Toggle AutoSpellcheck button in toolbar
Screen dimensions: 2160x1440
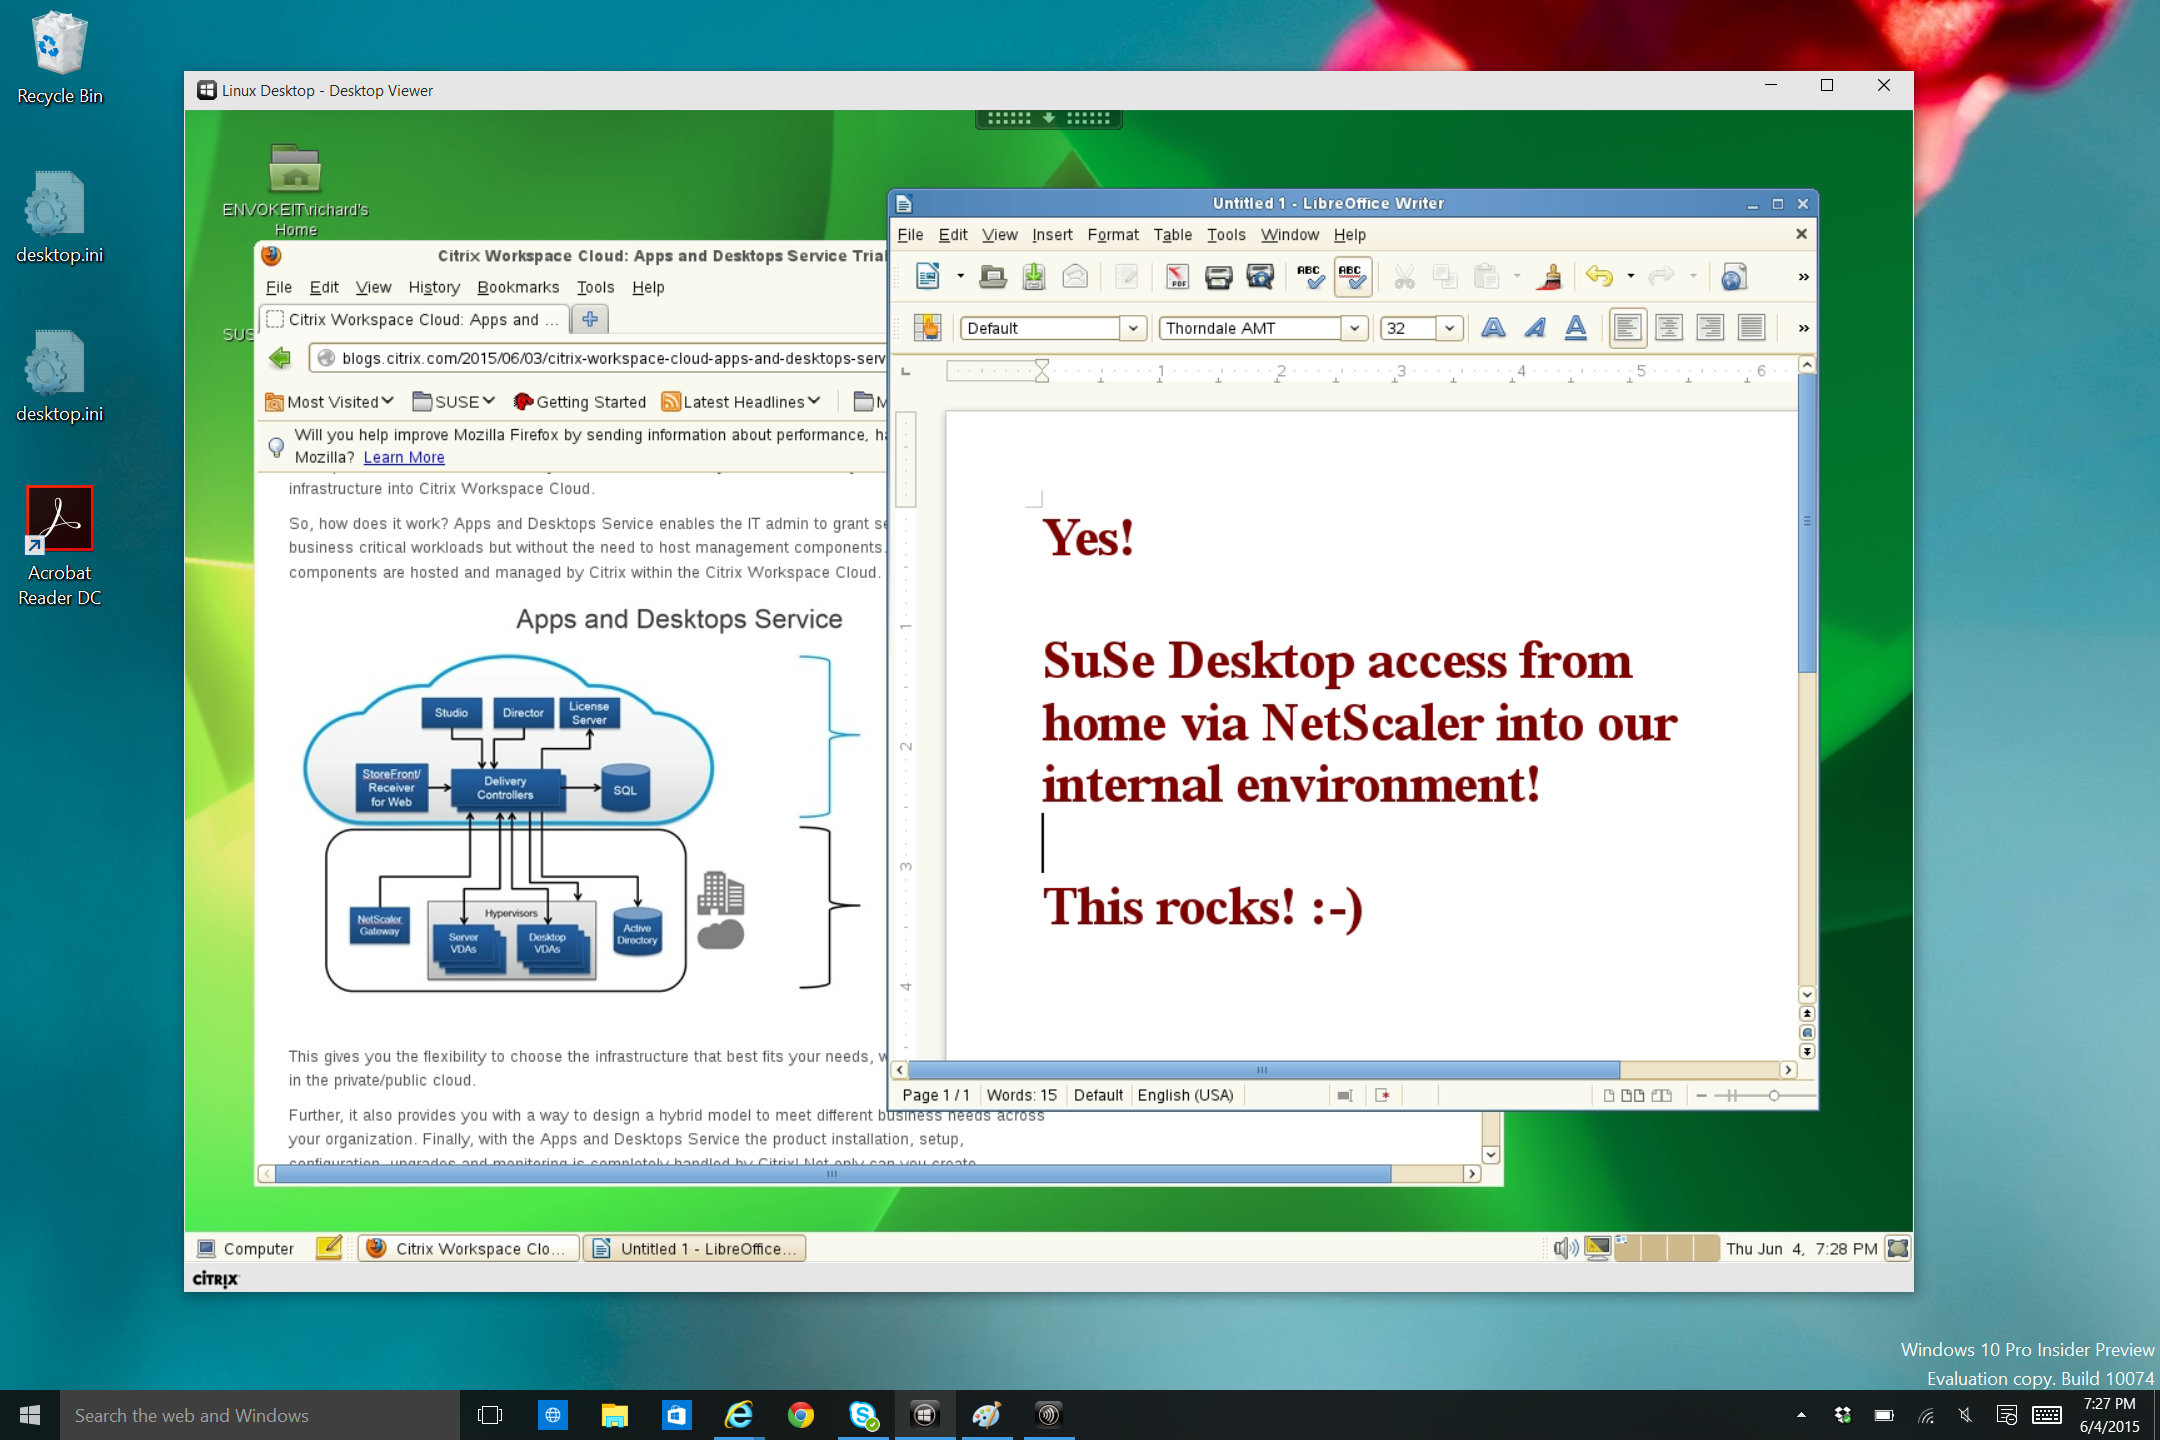(1352, 277)
